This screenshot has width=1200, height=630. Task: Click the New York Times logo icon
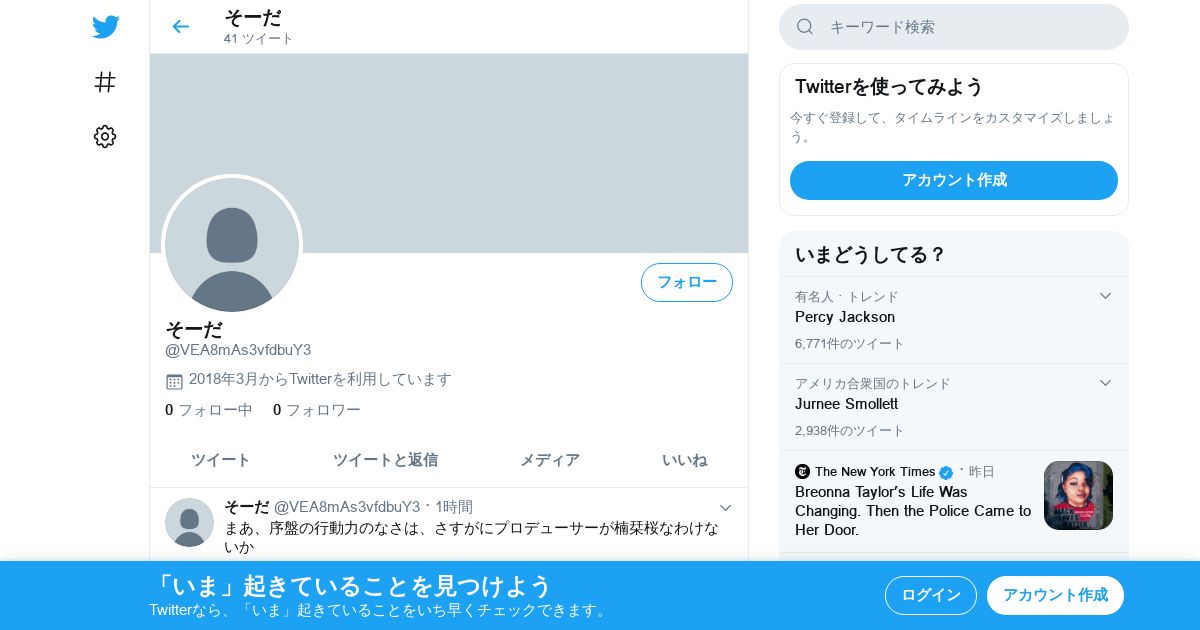point(802,471)
